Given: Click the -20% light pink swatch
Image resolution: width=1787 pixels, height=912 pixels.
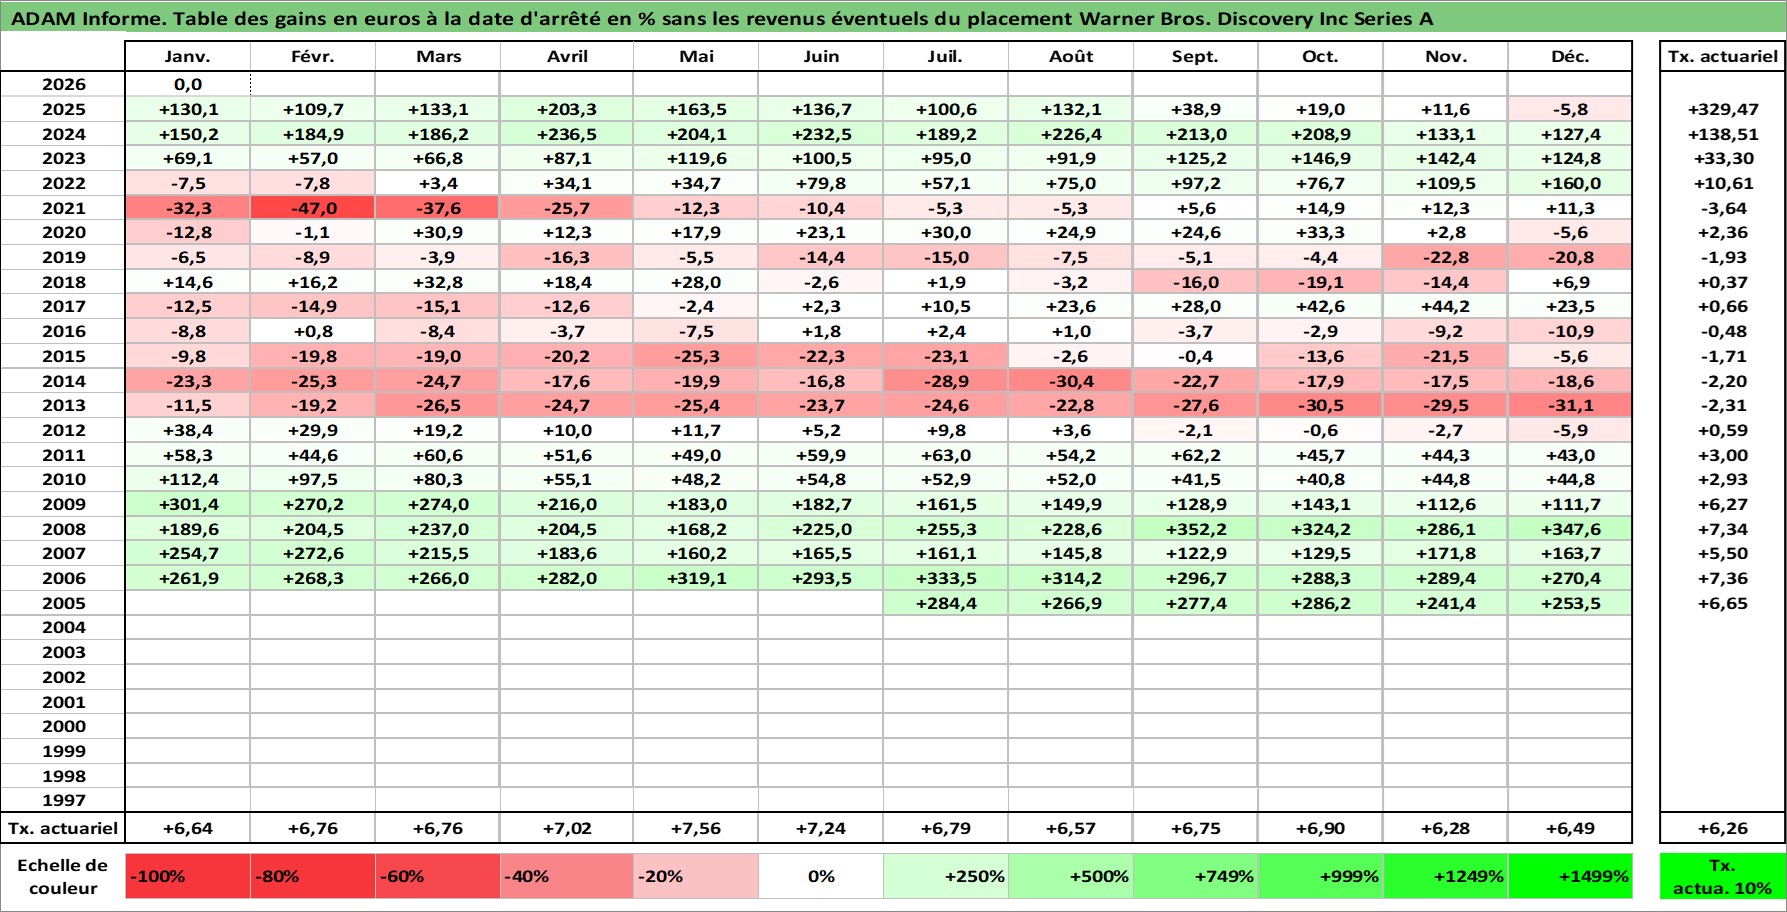Looking at the screenshot, I should pos(695,876).
